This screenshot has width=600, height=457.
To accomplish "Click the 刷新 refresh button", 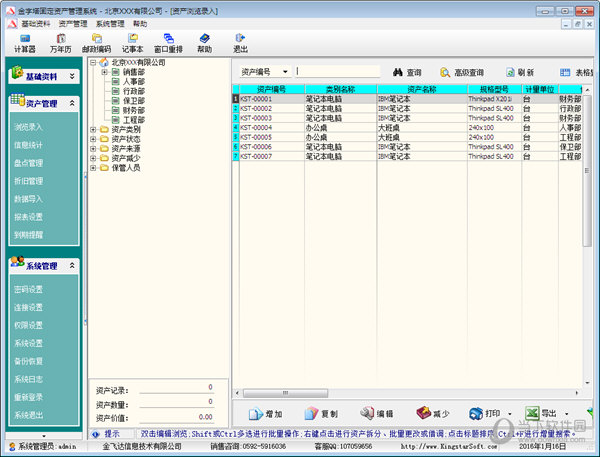I will coord(520,72).
